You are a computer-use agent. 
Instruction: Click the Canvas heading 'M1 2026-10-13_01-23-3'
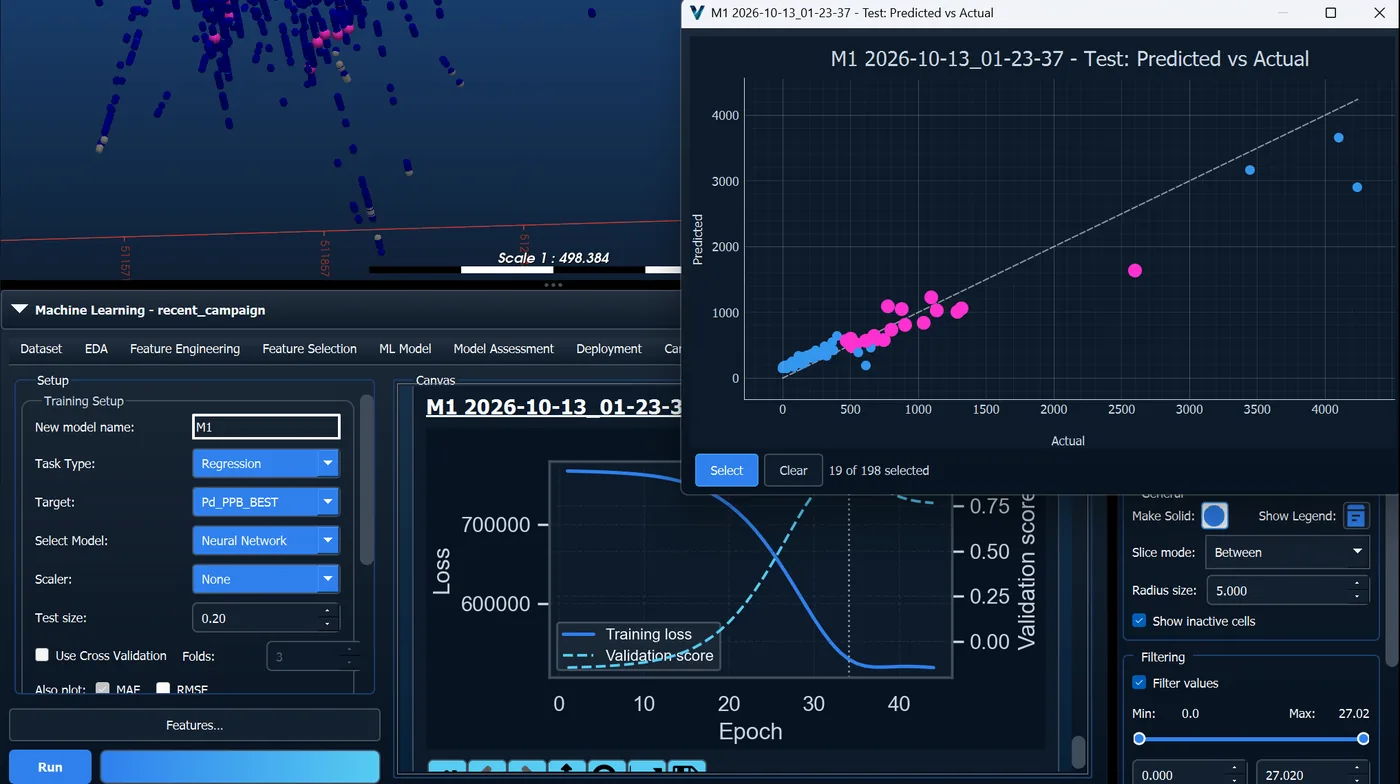point(554,407)
